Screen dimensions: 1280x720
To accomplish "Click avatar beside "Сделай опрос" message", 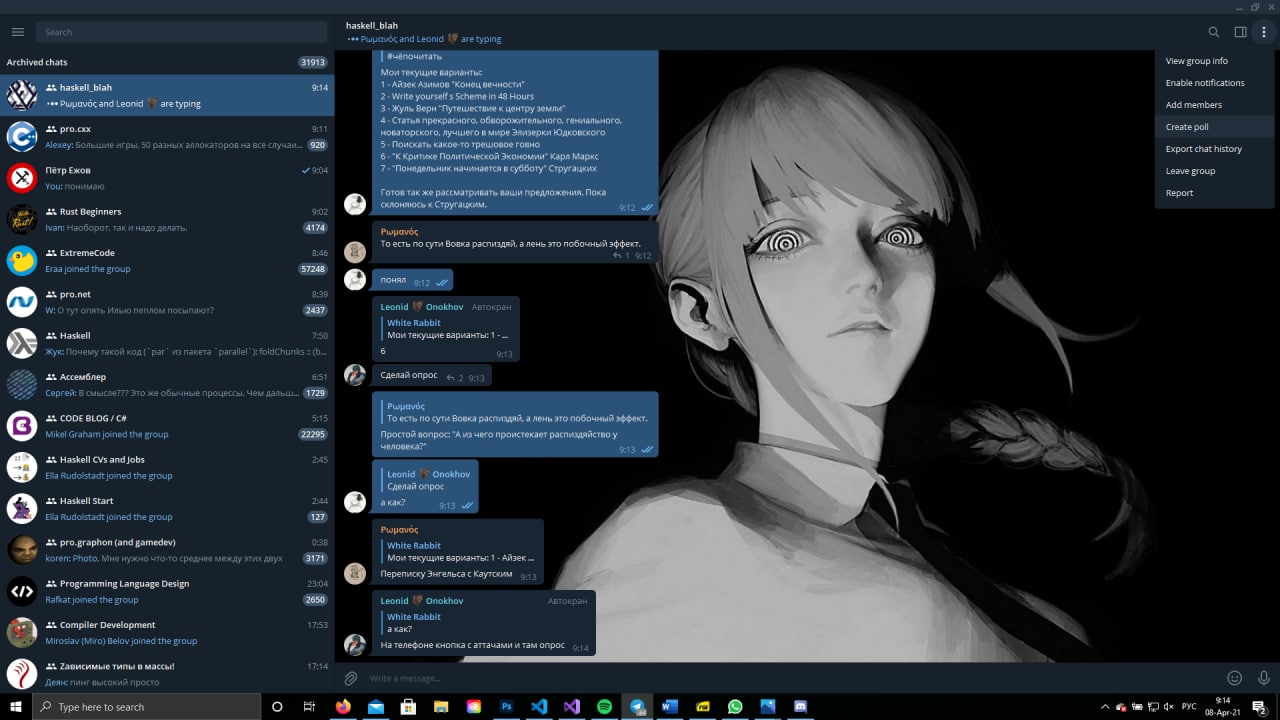I will click(355, 375).
